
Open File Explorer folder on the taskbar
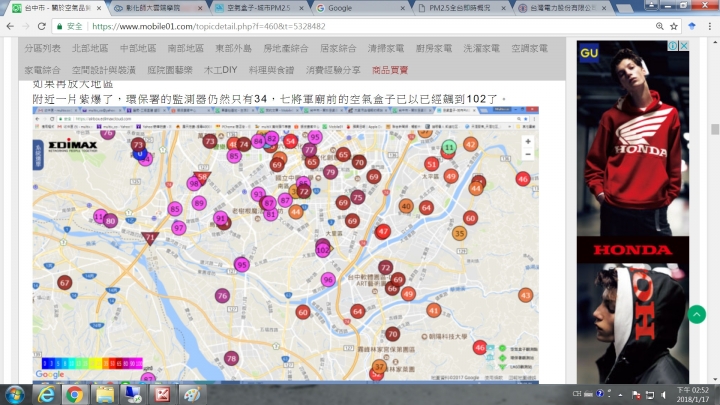coord(104,395)
